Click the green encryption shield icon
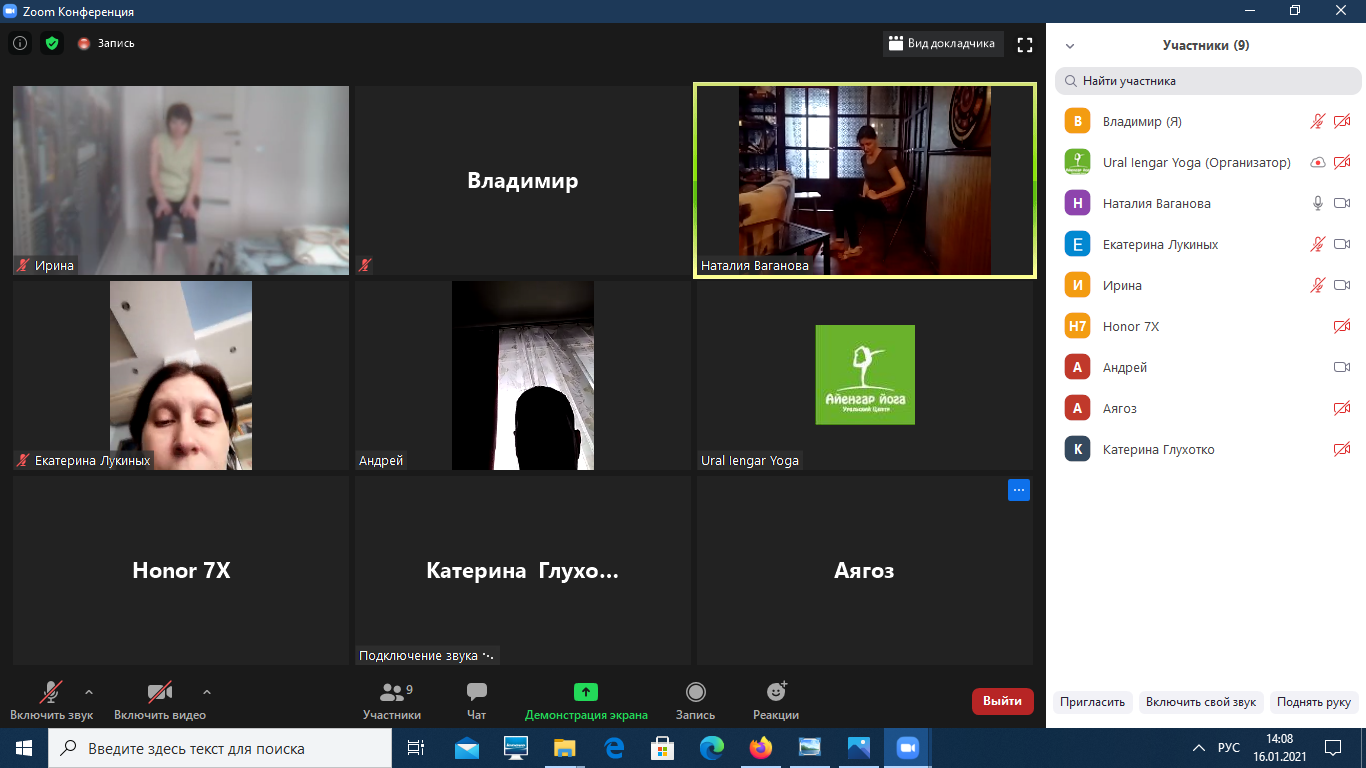Image resolution: width=1366 pixels, height=768 pixels. [x=52, y=43]
